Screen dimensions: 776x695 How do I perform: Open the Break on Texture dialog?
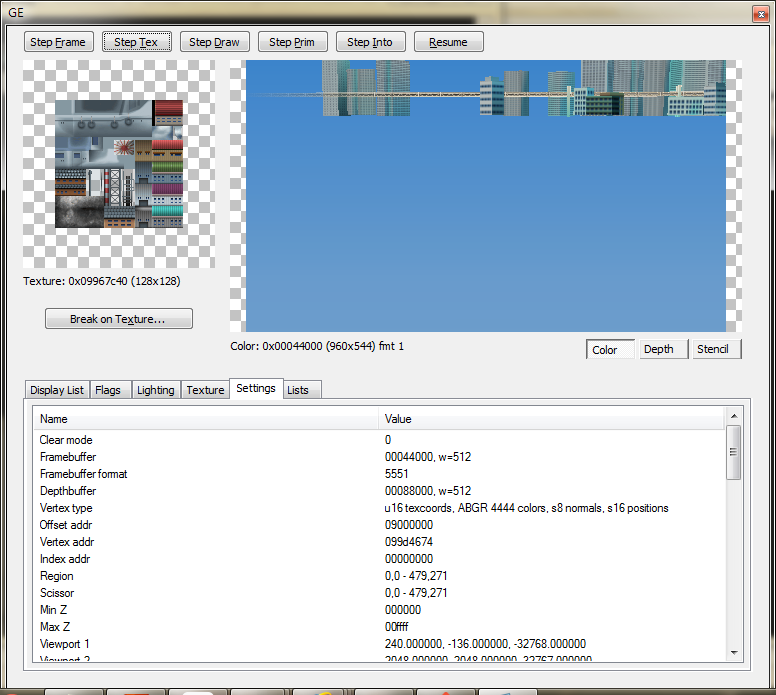point(118,319)
